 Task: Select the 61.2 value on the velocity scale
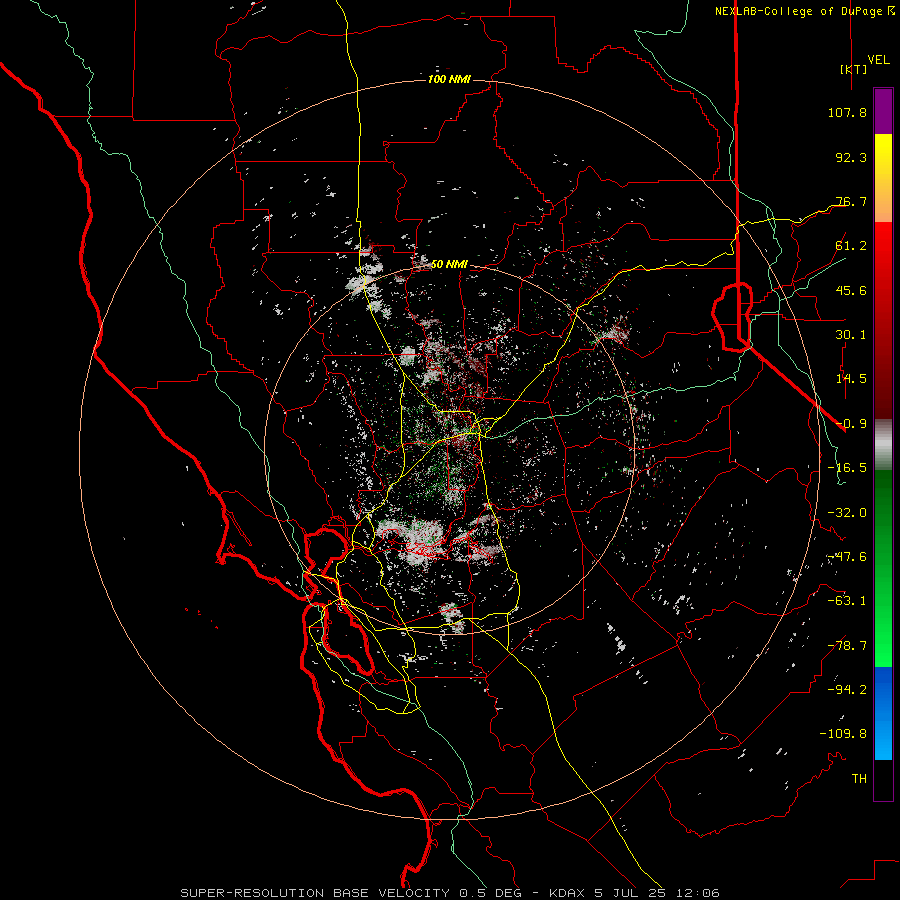click(851, 246)
